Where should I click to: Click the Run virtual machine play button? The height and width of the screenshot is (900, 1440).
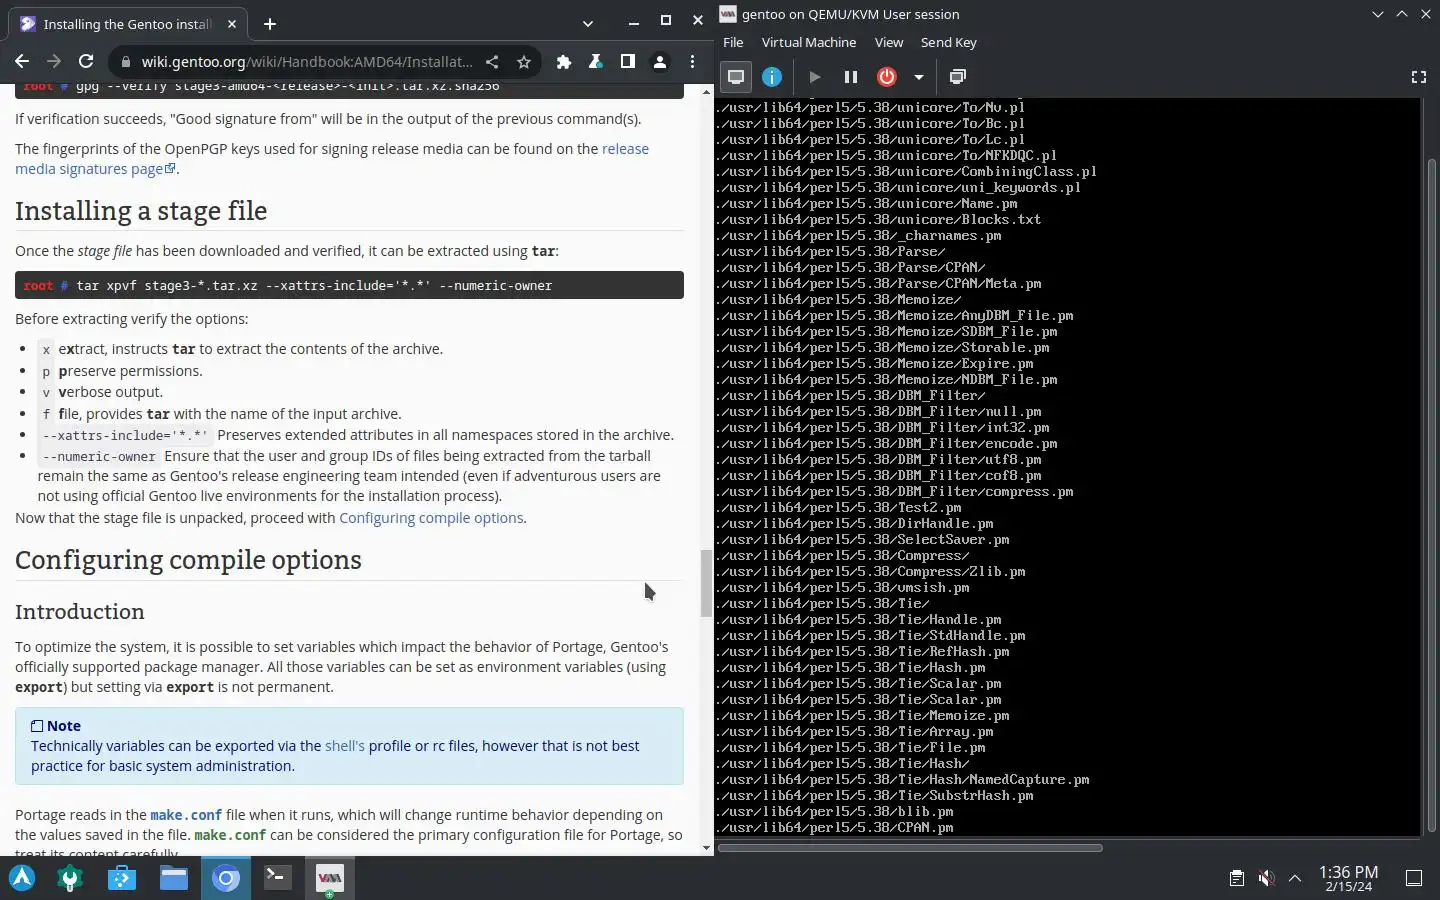click(815, 77)
